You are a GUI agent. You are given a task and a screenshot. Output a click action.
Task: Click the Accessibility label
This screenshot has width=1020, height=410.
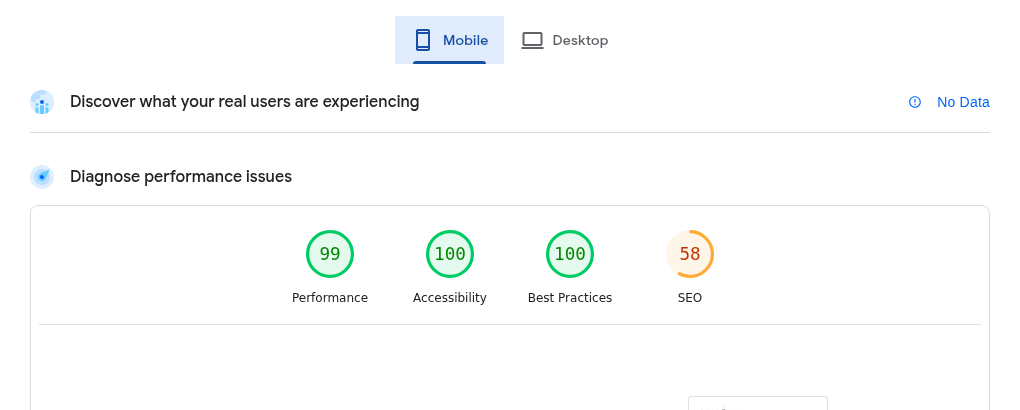[450, 297]
